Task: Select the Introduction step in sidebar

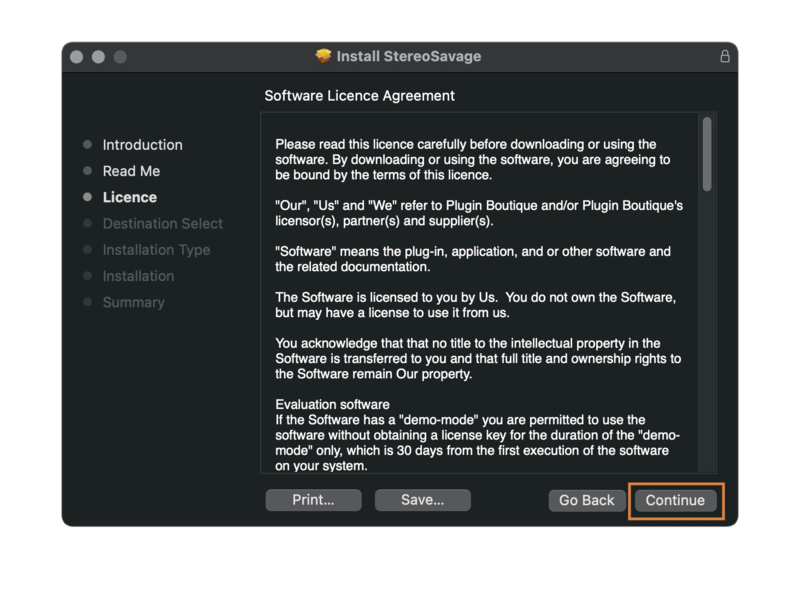Action: click(142, 145)
